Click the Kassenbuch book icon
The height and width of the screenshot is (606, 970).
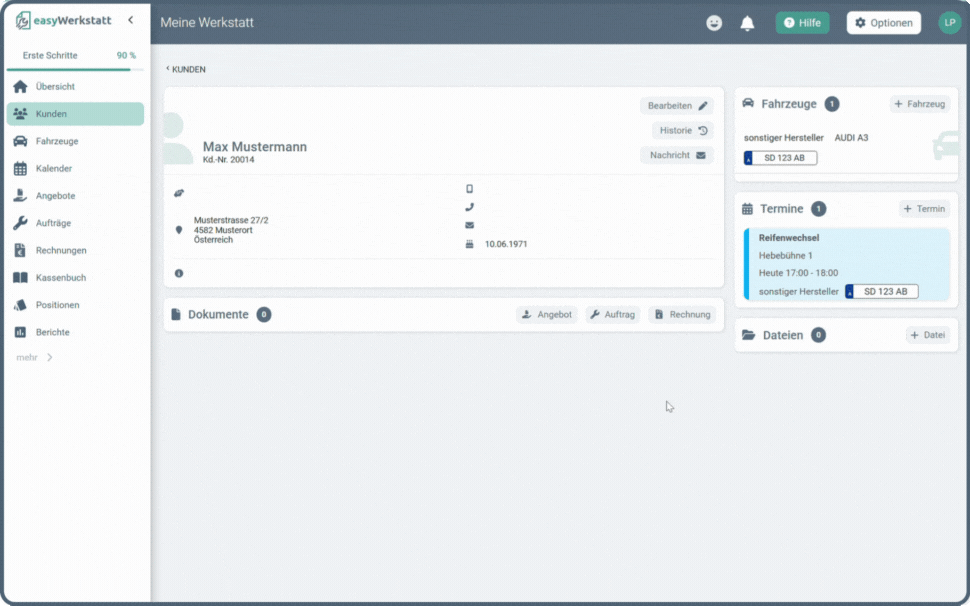pos(20,278)
